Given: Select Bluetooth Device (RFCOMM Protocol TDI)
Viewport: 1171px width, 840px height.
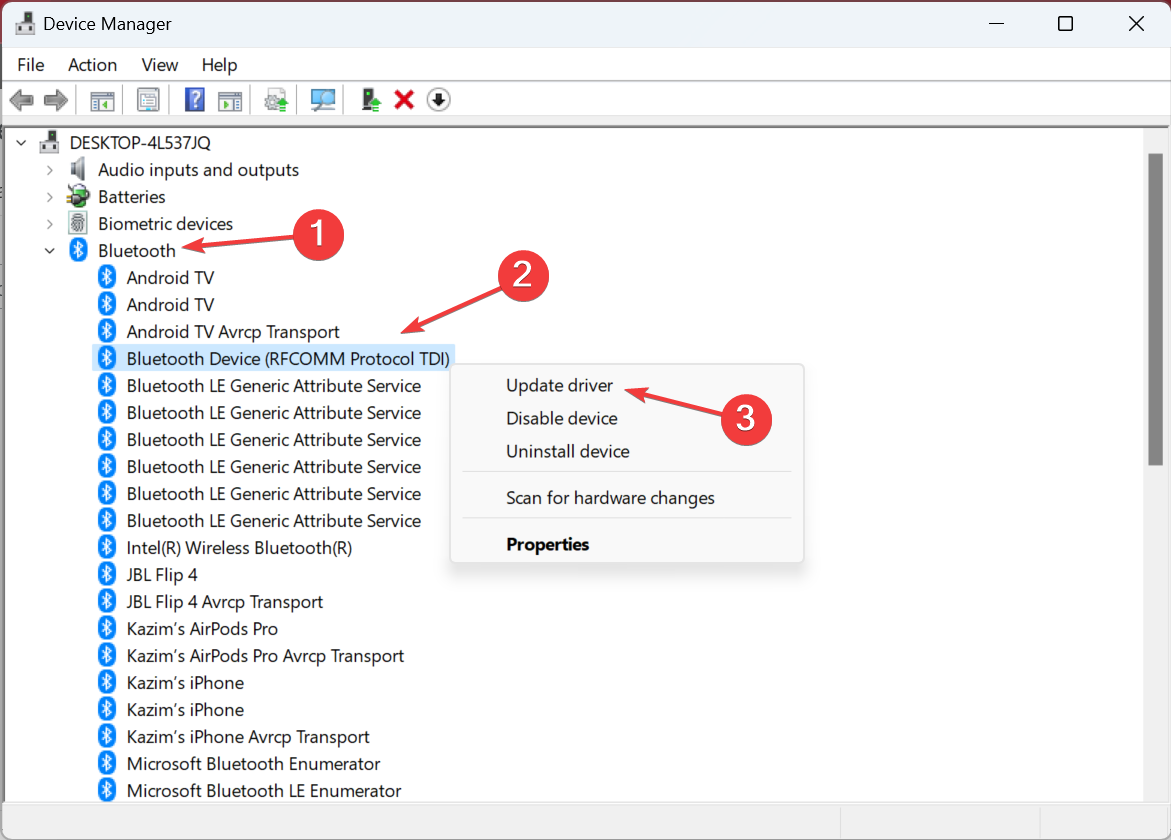Looking at the screenshot, I should (x=288, y=358).
